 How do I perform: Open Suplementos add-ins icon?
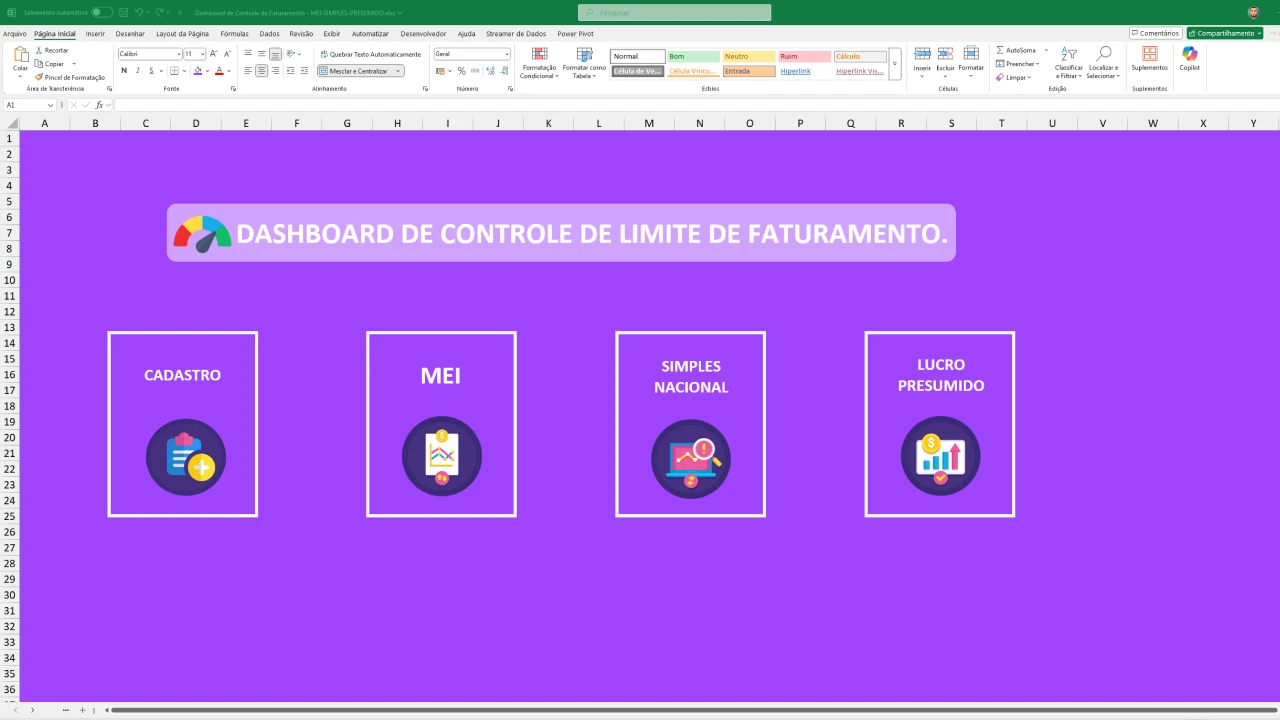[x=1149, y=58]
